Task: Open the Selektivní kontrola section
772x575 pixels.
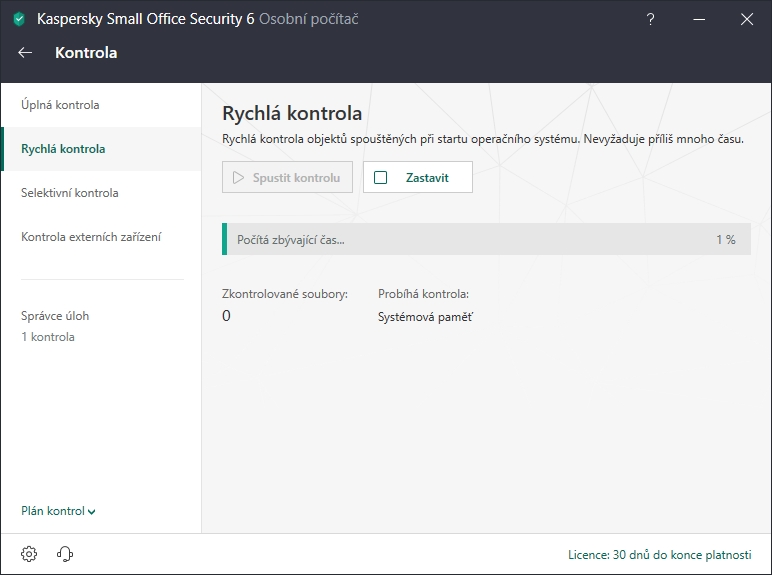Action: (70, 193)
